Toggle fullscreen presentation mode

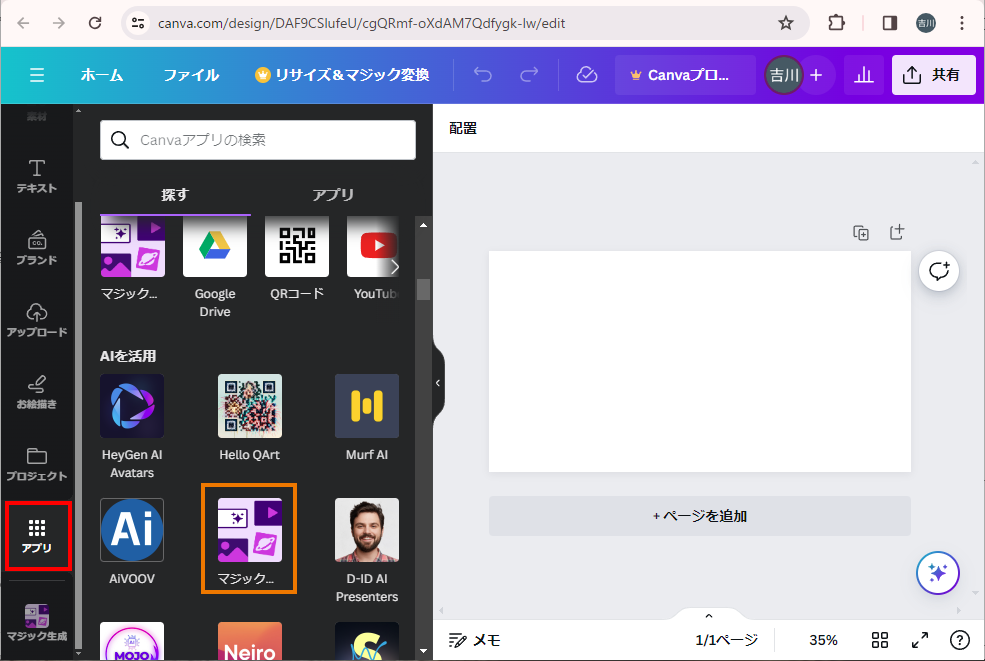(x=920, y=640)
